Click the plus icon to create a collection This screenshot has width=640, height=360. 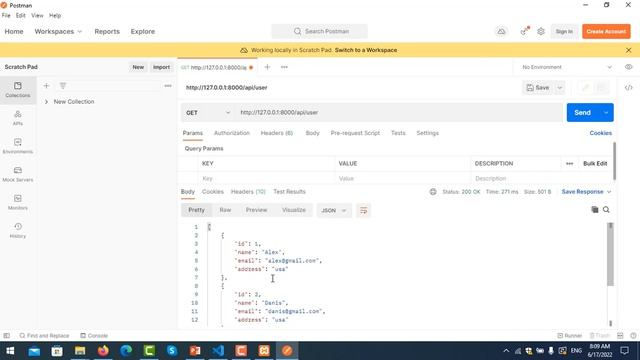(47, 86)
